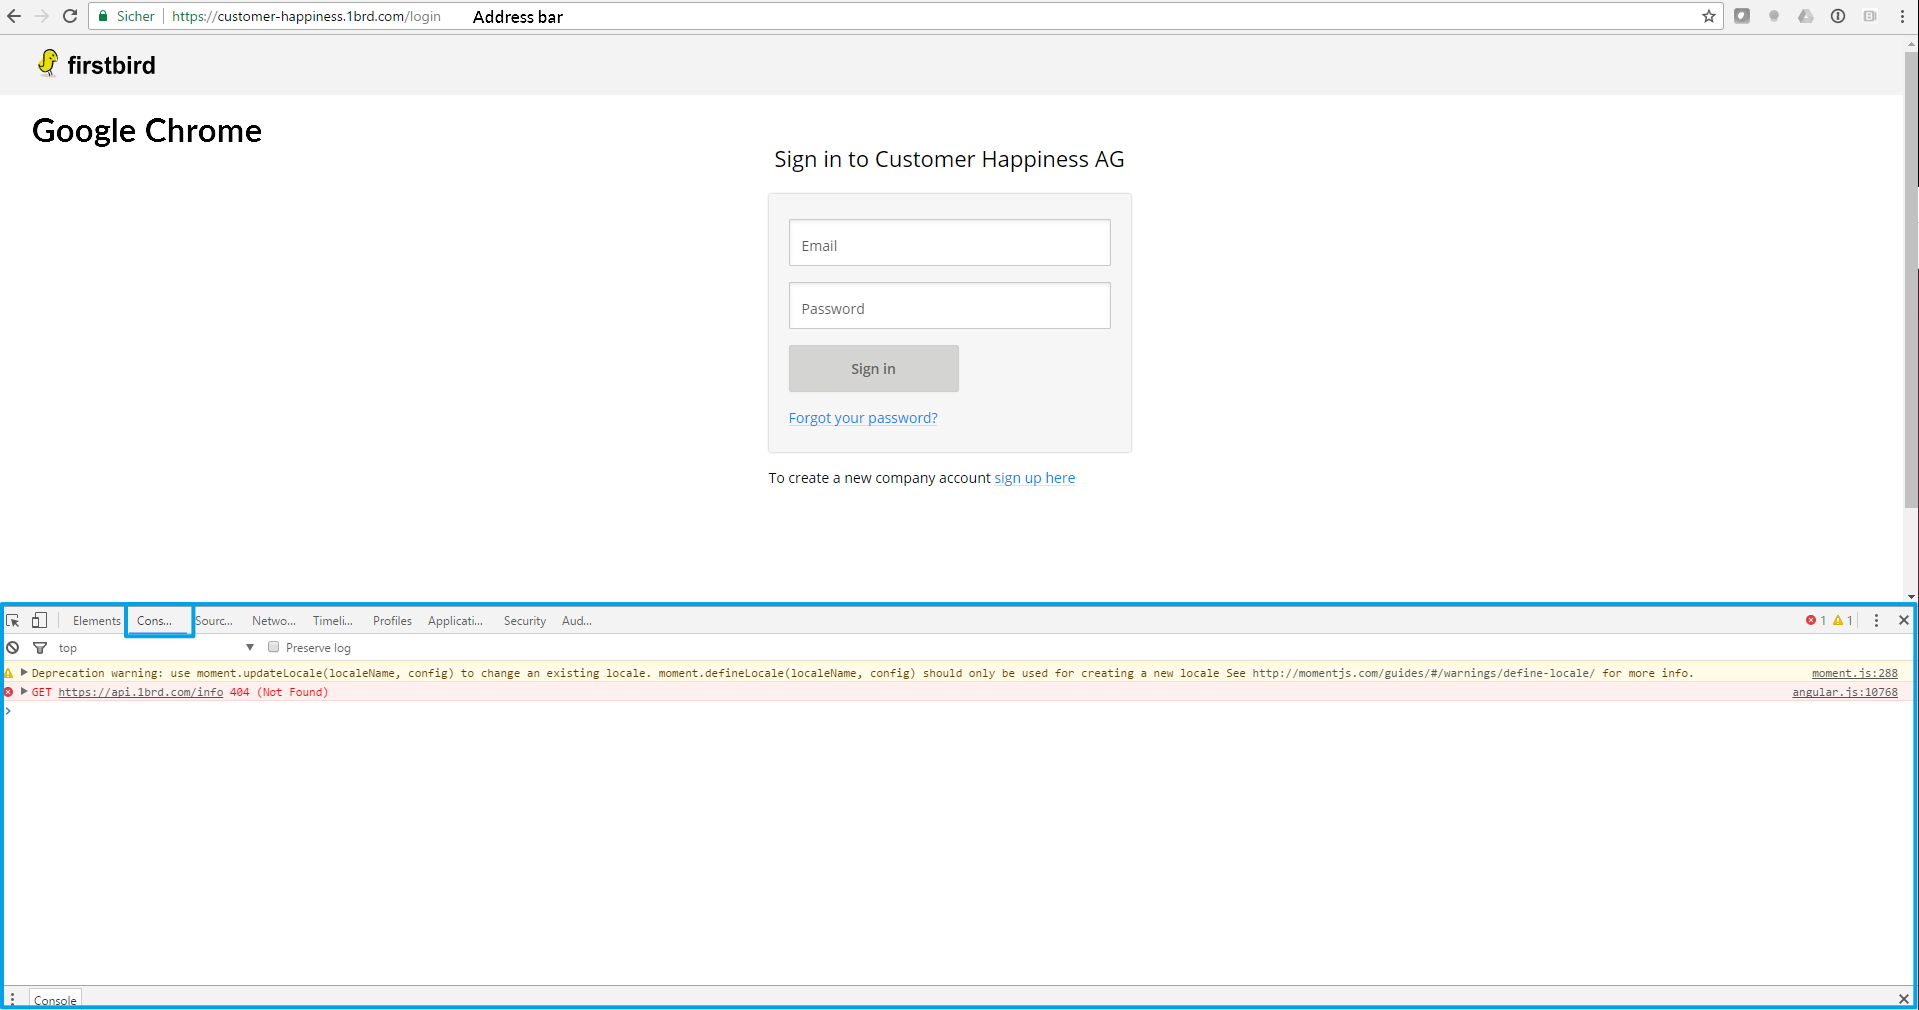Viewport: 1919px width, 1010px height.
Task: Click the page vertical scrollbar
Action: (x=1911, y=280)
